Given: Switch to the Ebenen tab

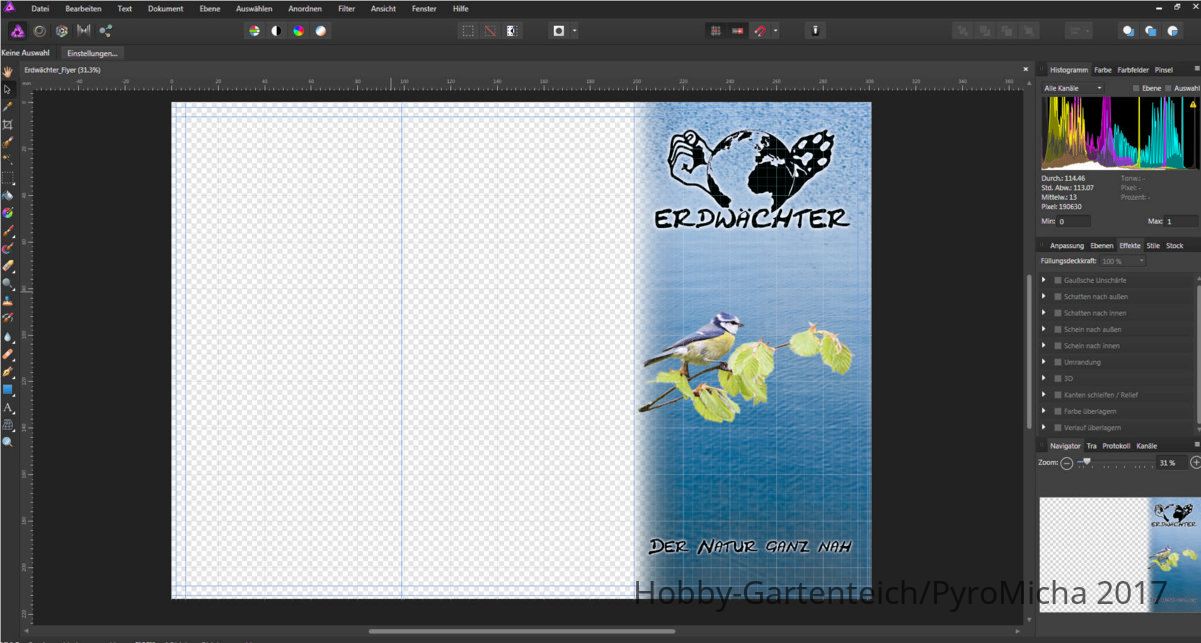Looking at the screenshot, I should [1101, 245].
